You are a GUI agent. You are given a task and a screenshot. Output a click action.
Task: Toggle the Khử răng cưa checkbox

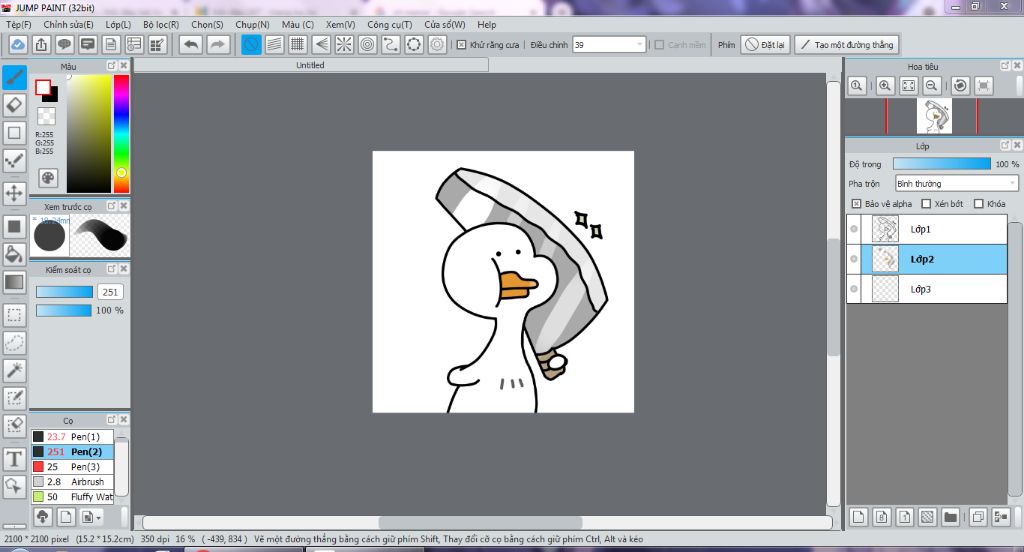click(461, 44)
